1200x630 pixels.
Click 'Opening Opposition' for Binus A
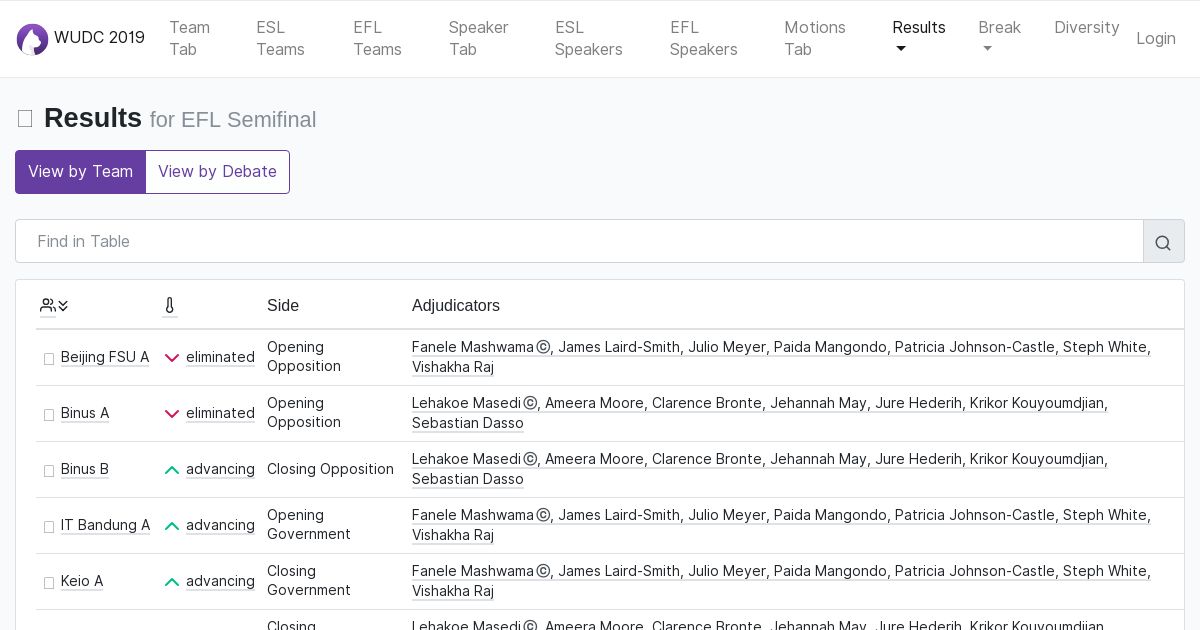click(x=304, y=413)
